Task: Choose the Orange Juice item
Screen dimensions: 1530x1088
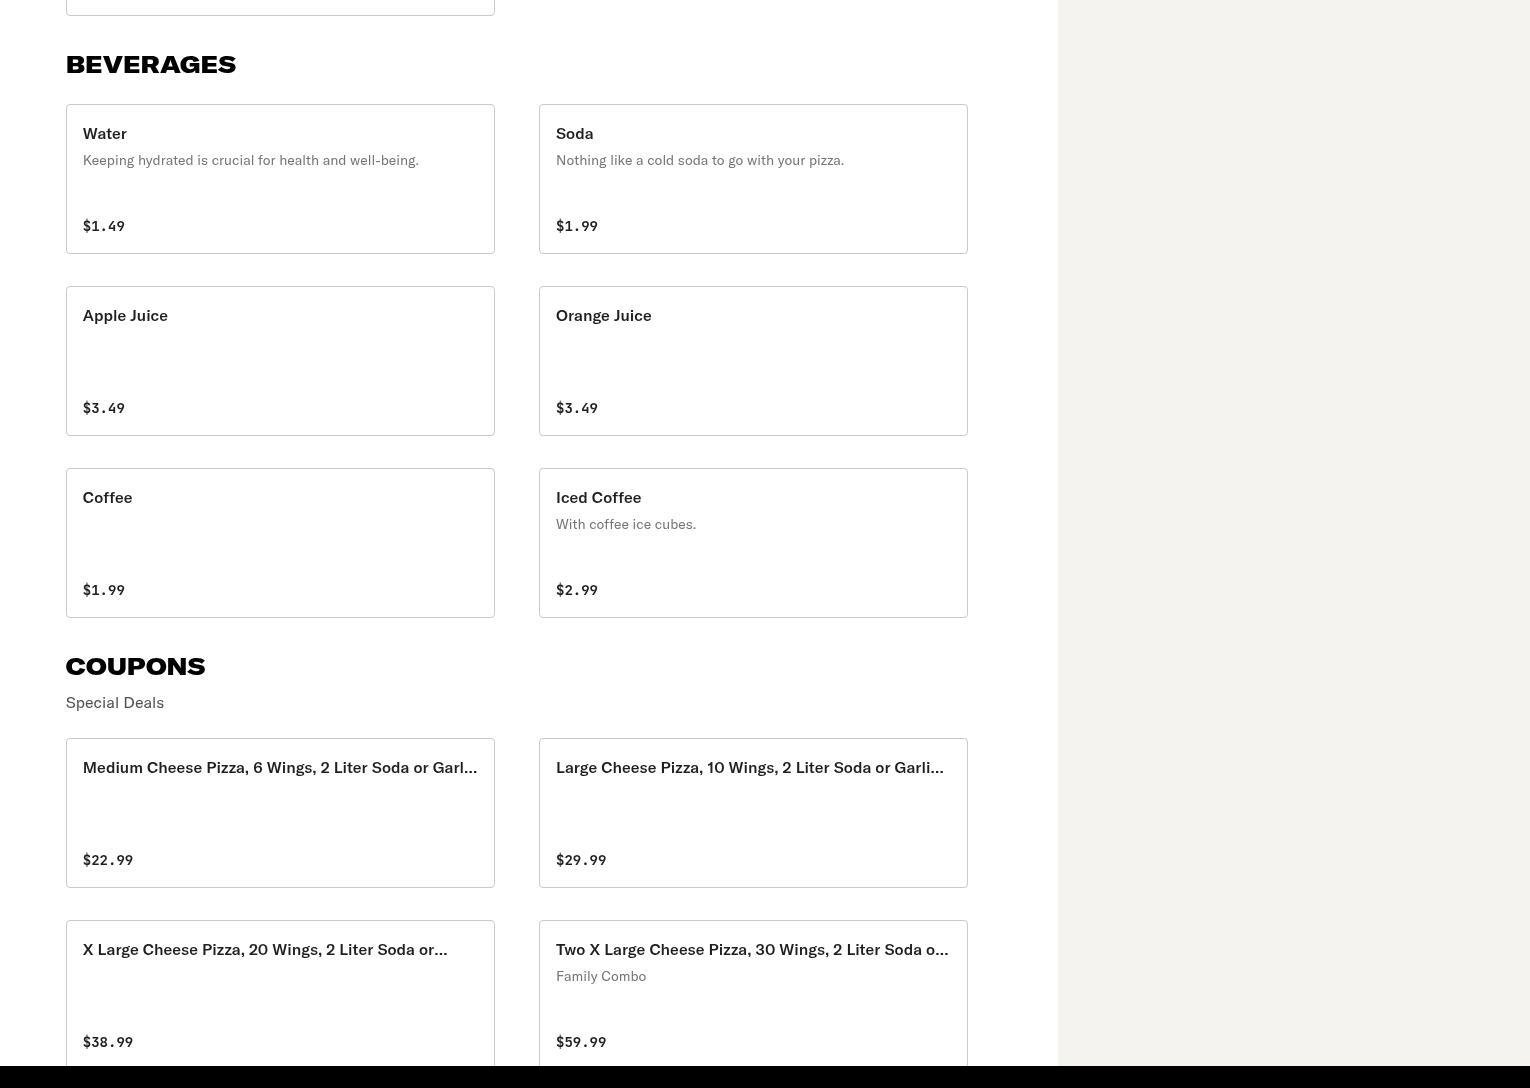Action: [752, 361]
